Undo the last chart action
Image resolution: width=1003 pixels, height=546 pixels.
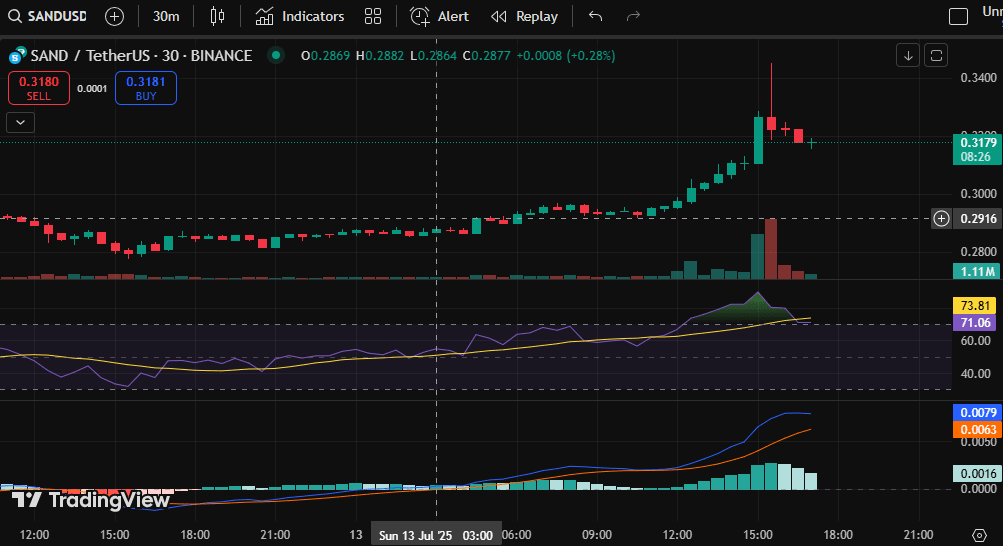coord(596,17)
